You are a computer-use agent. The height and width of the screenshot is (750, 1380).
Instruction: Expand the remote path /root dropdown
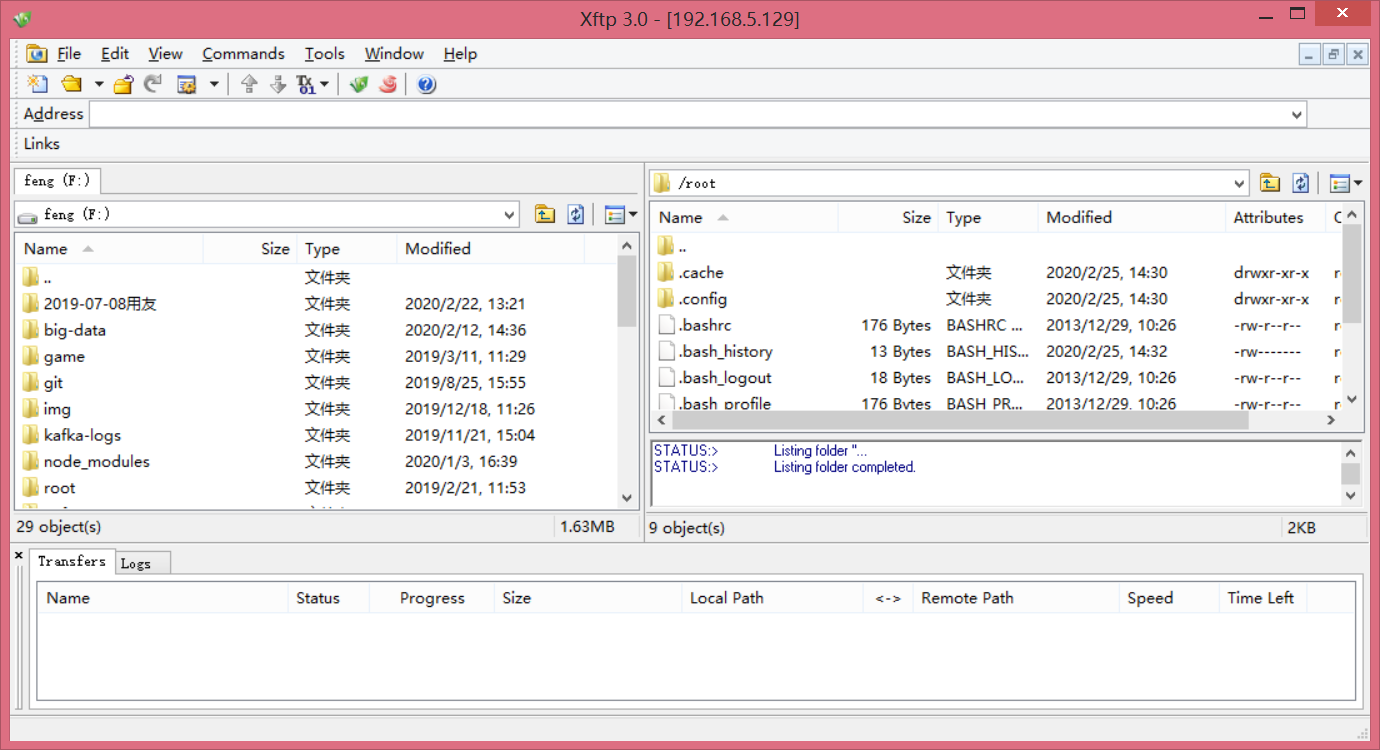click(x=1240, y=182)
